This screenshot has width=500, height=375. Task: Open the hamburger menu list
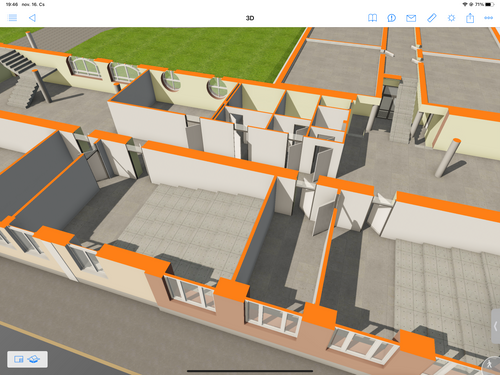tap(12, 18)
